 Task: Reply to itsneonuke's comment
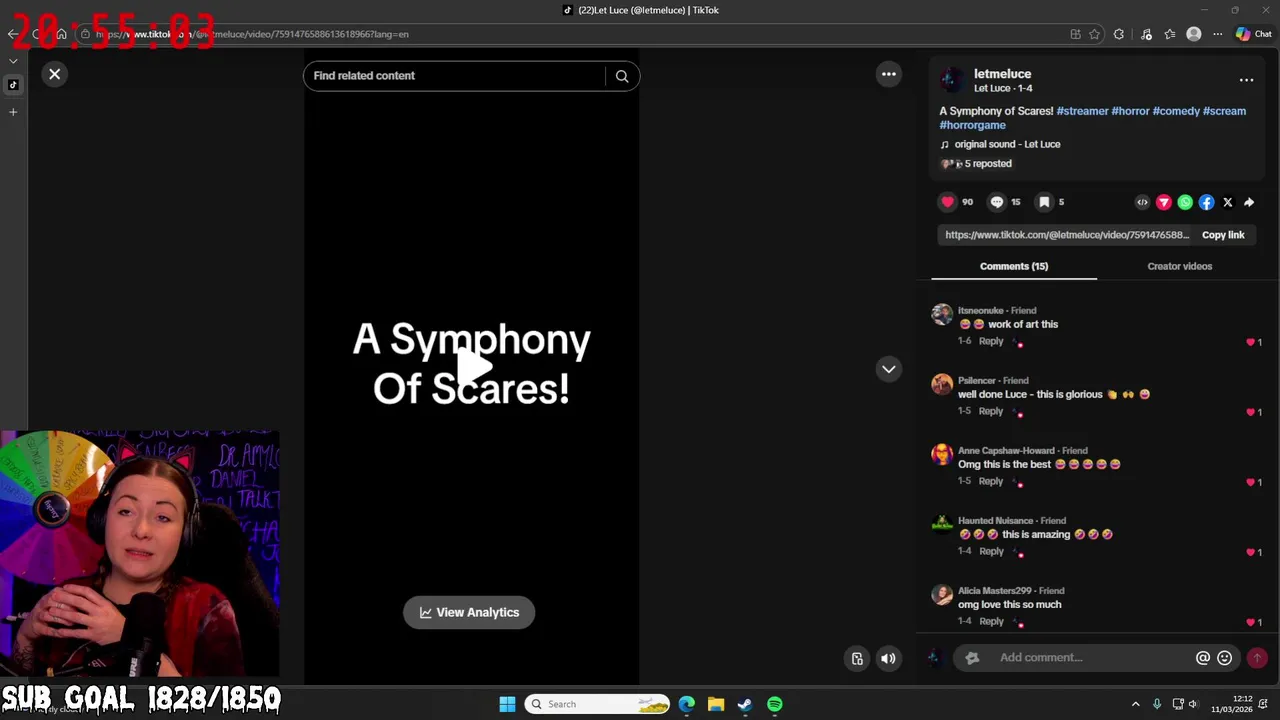click(x=991, y=341)
